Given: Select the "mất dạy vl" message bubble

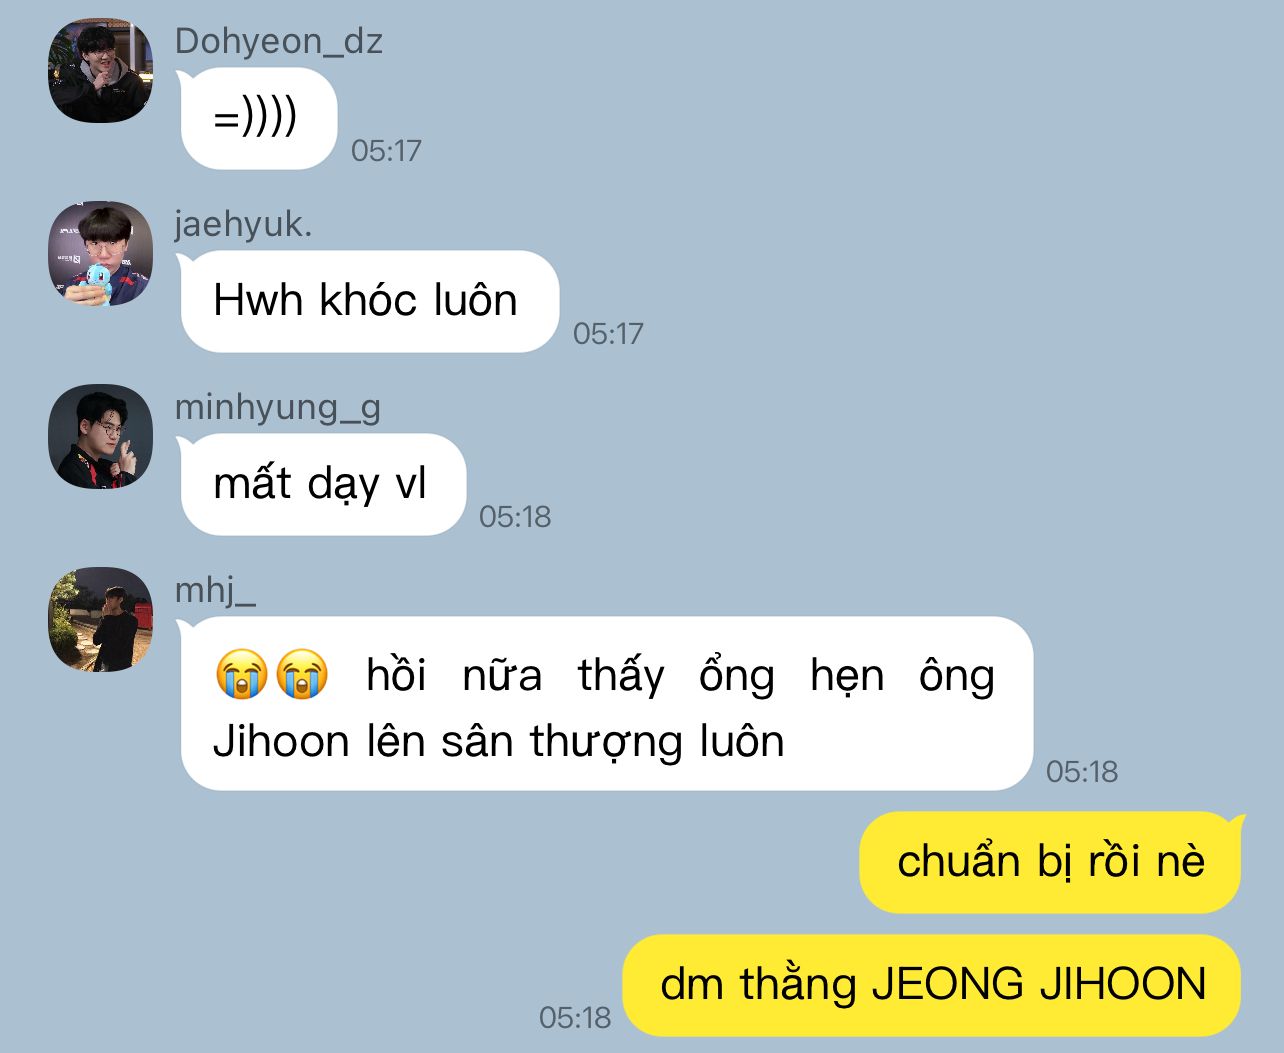Looking at the screenshot, I should pos(323,484).
